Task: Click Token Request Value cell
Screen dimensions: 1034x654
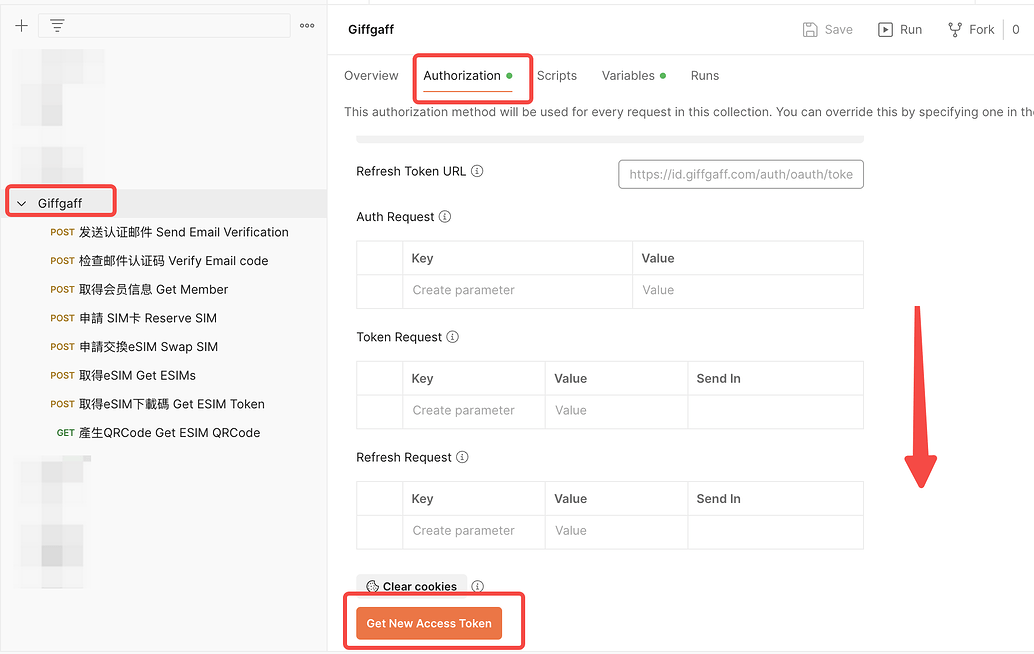Action: (616, 410)
